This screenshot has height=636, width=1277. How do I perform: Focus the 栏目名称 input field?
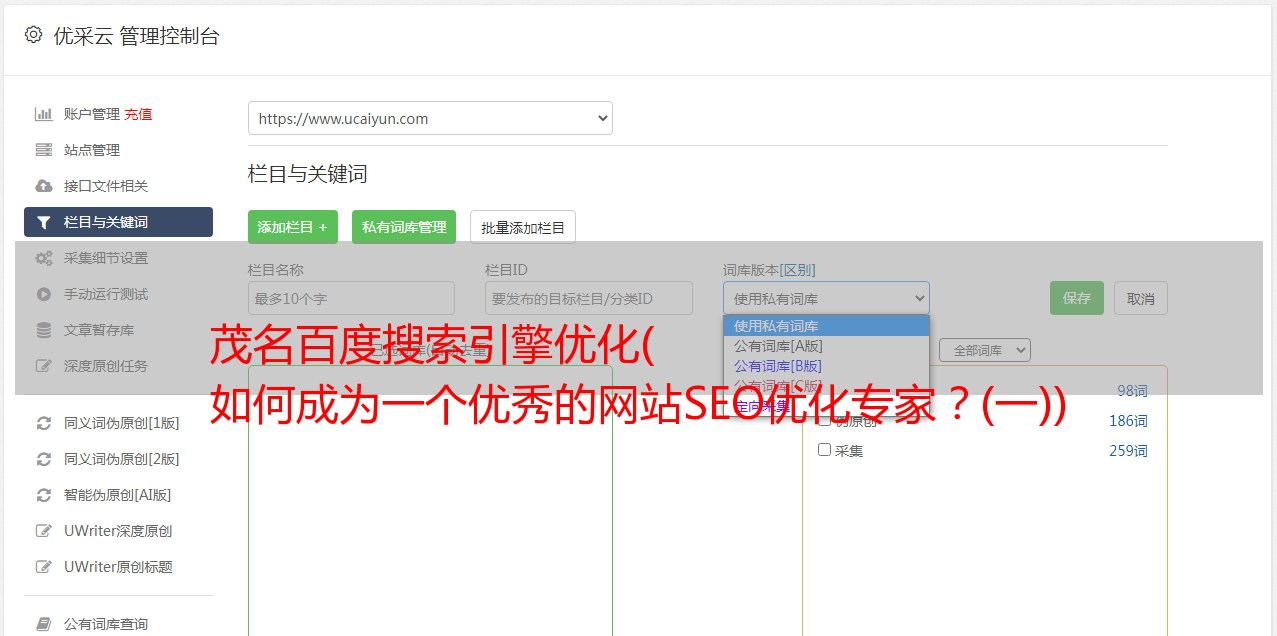pyautogui.click(x=351, y=298)
